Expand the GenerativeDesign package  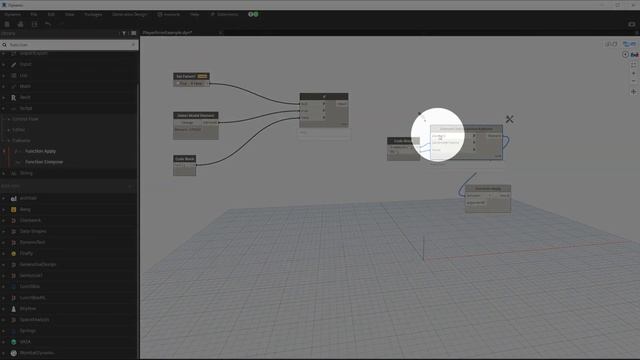4,264
